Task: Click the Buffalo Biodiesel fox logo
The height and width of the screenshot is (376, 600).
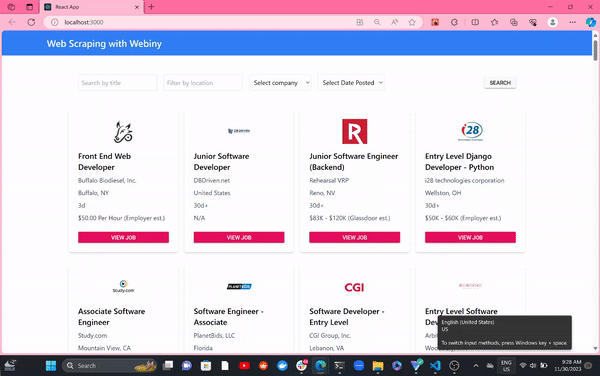Action: click(x=123, y=132)
